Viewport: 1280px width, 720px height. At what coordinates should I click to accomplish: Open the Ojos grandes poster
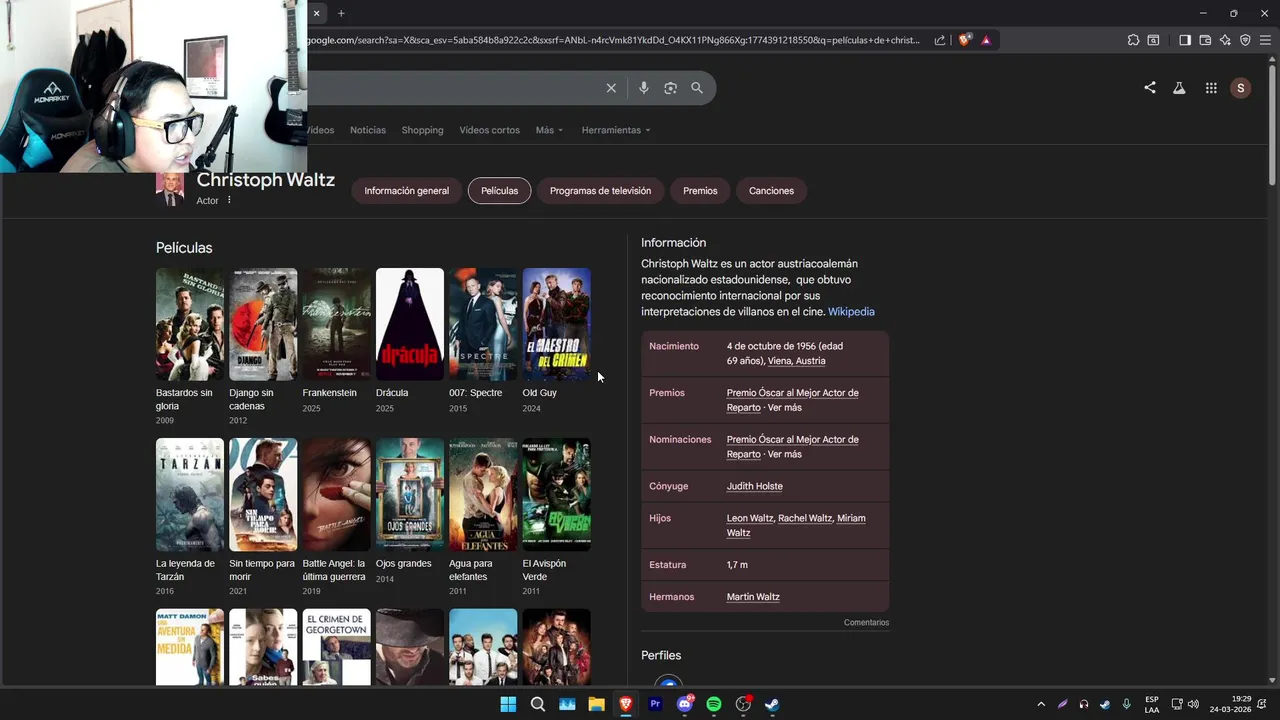(410, 494)
